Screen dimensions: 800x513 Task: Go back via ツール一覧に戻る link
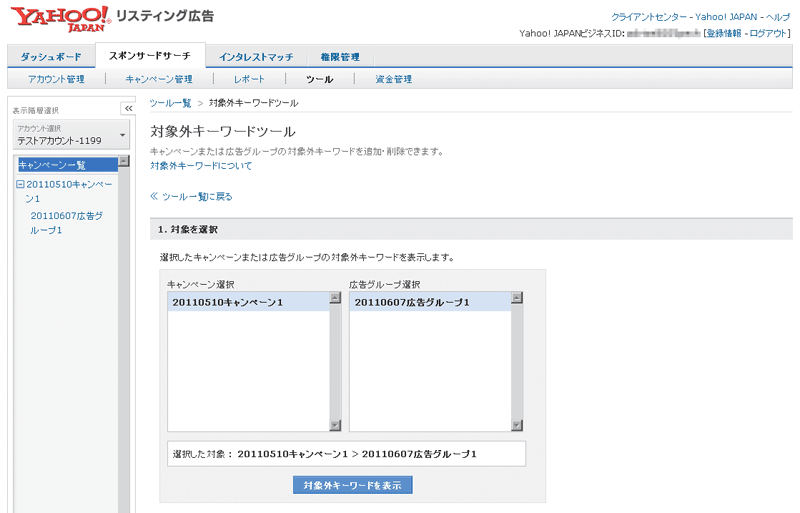pos(196,197)
